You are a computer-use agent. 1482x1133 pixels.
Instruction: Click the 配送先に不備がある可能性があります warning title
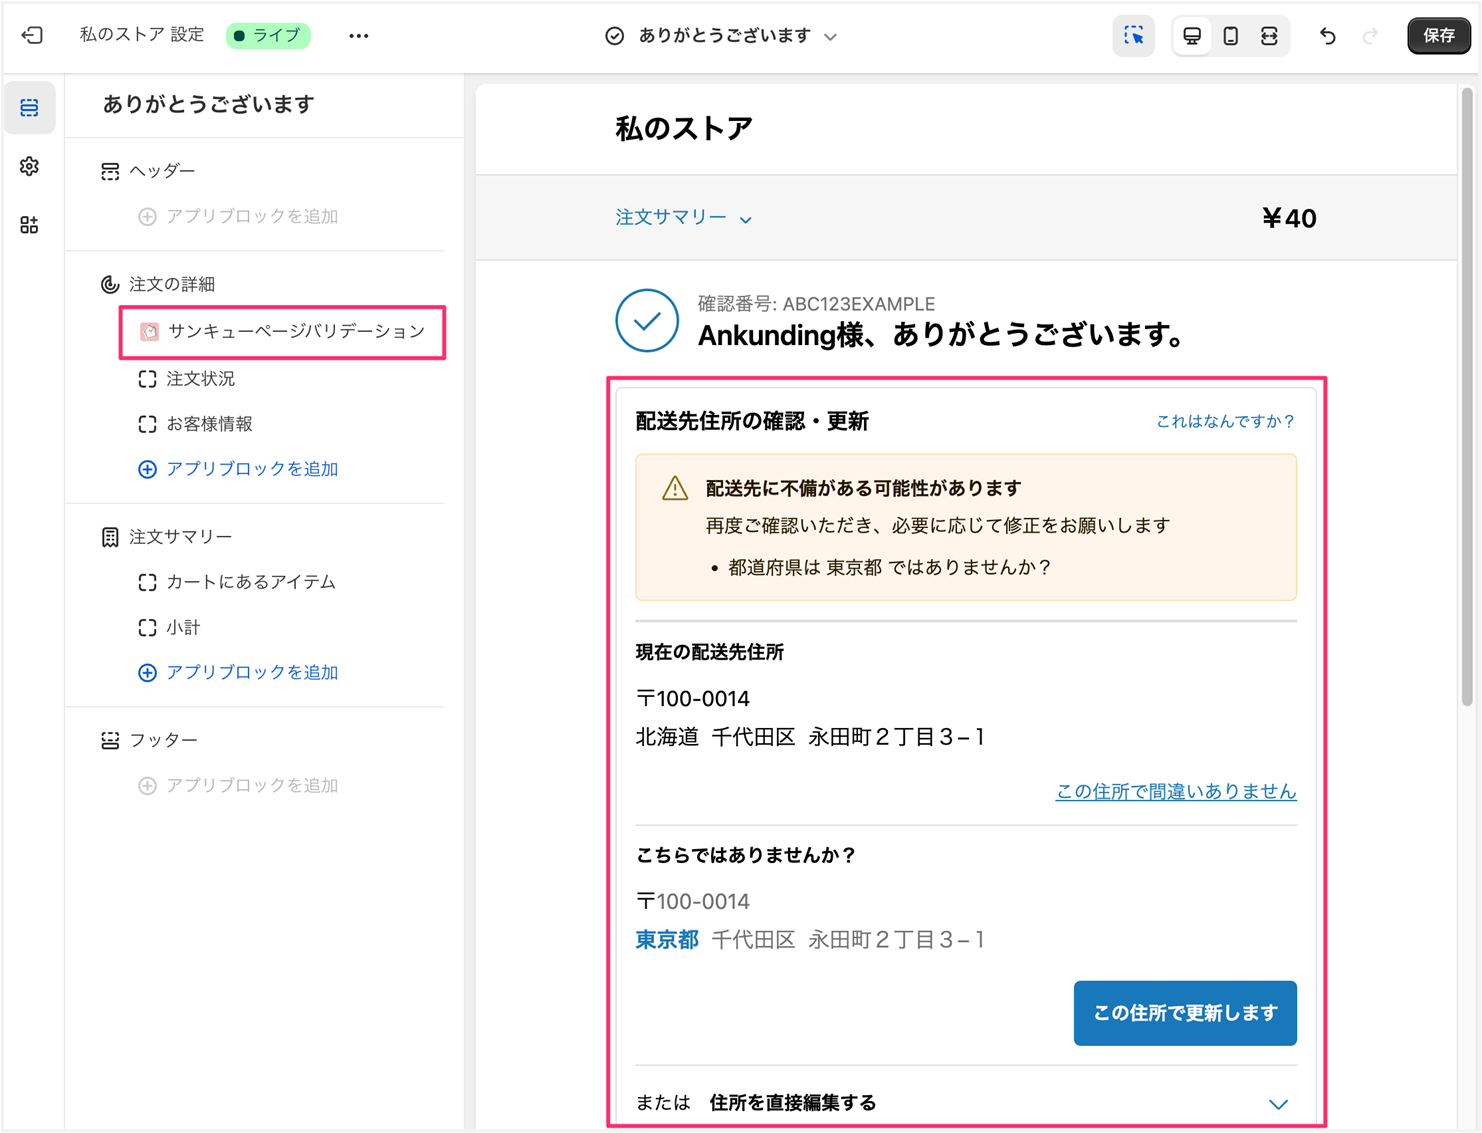(x=864, y=489)
